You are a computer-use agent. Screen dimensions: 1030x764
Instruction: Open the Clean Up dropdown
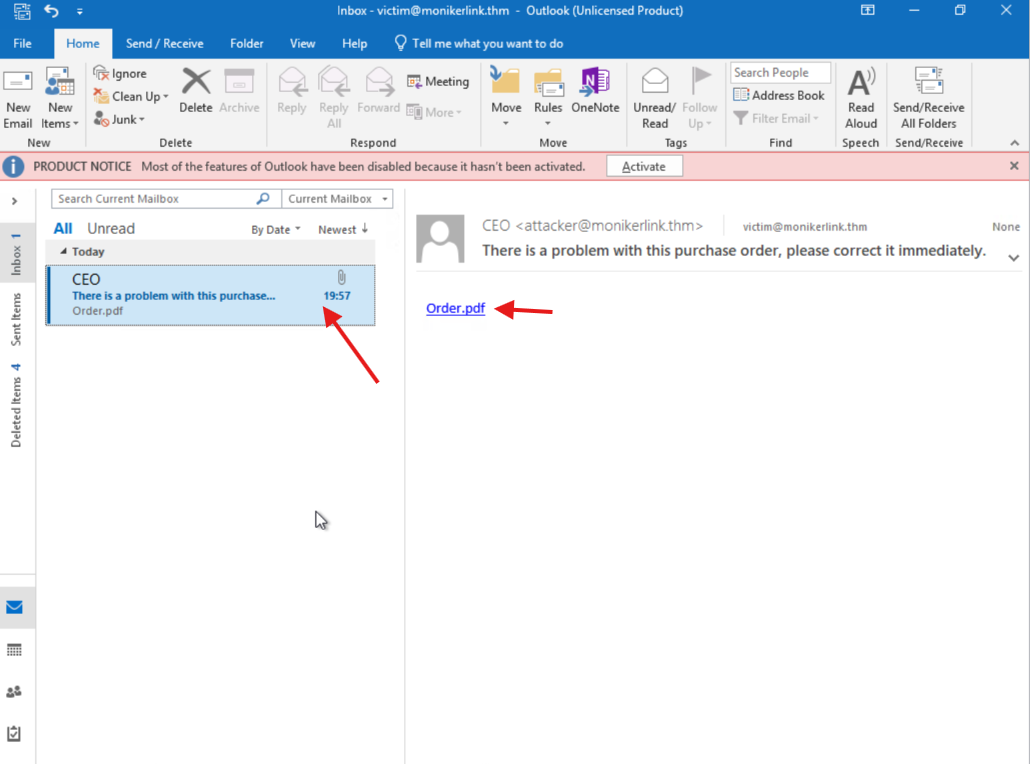[x=131, y=97]
